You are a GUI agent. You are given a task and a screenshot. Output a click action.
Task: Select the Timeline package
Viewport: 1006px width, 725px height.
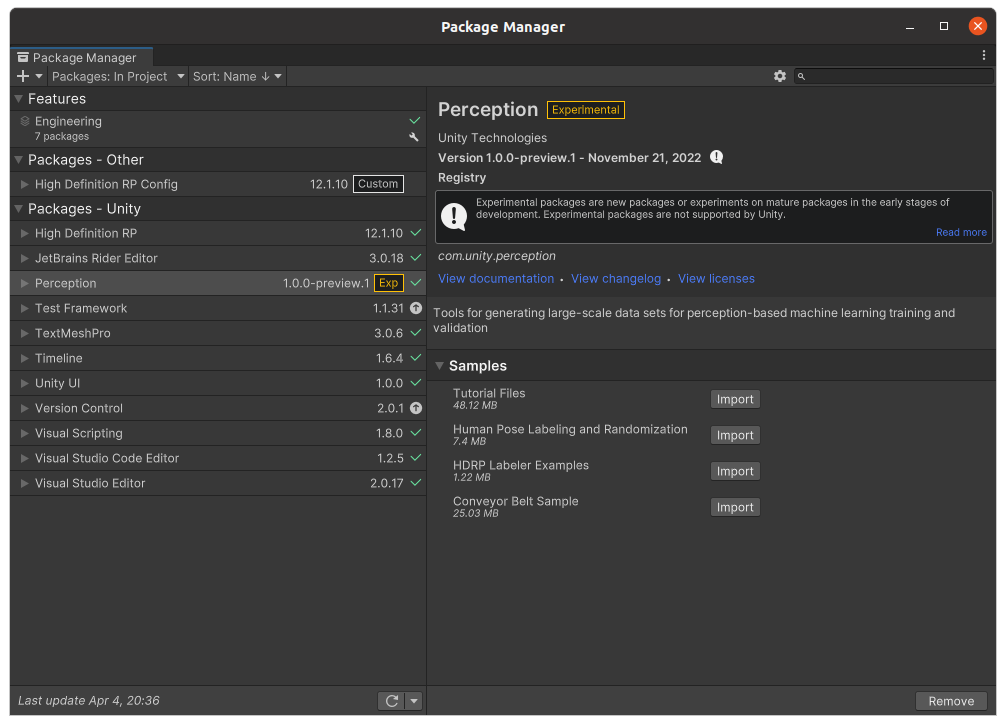(x=218, y=359)
